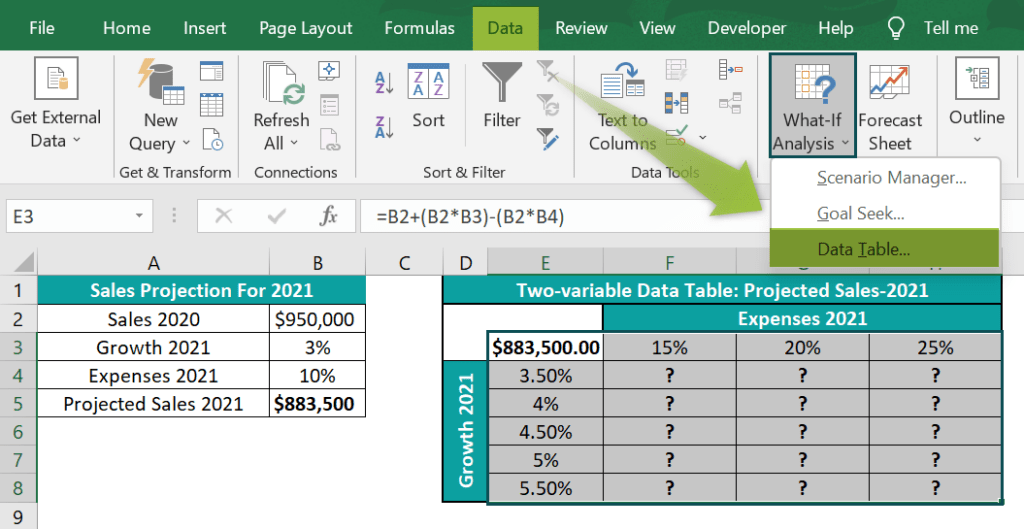Image resolution: width=1024 pixels, height=529 pixels.
Task: Select the 5.50% growth cell
Action: [545, 488]
